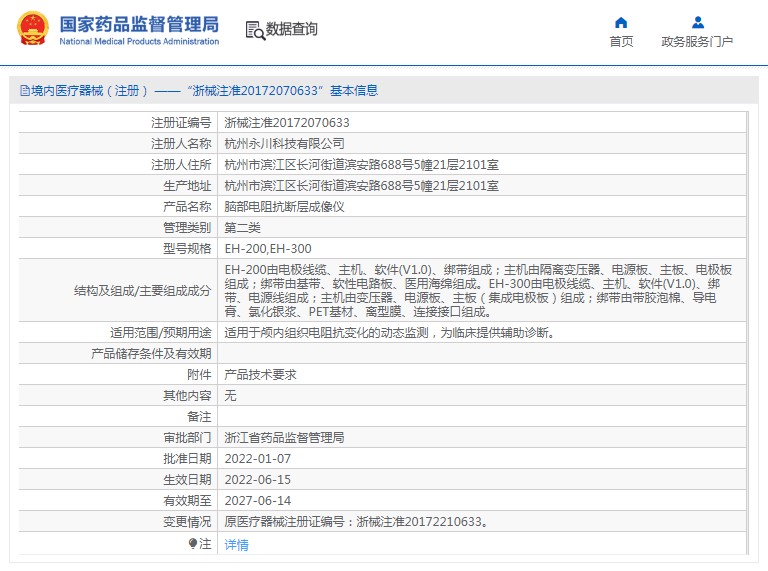The width and height of the screenshot is (768, 571).
Task: Click the home icon above 首页
Action: pyautogui.click(x=621, y=23)
